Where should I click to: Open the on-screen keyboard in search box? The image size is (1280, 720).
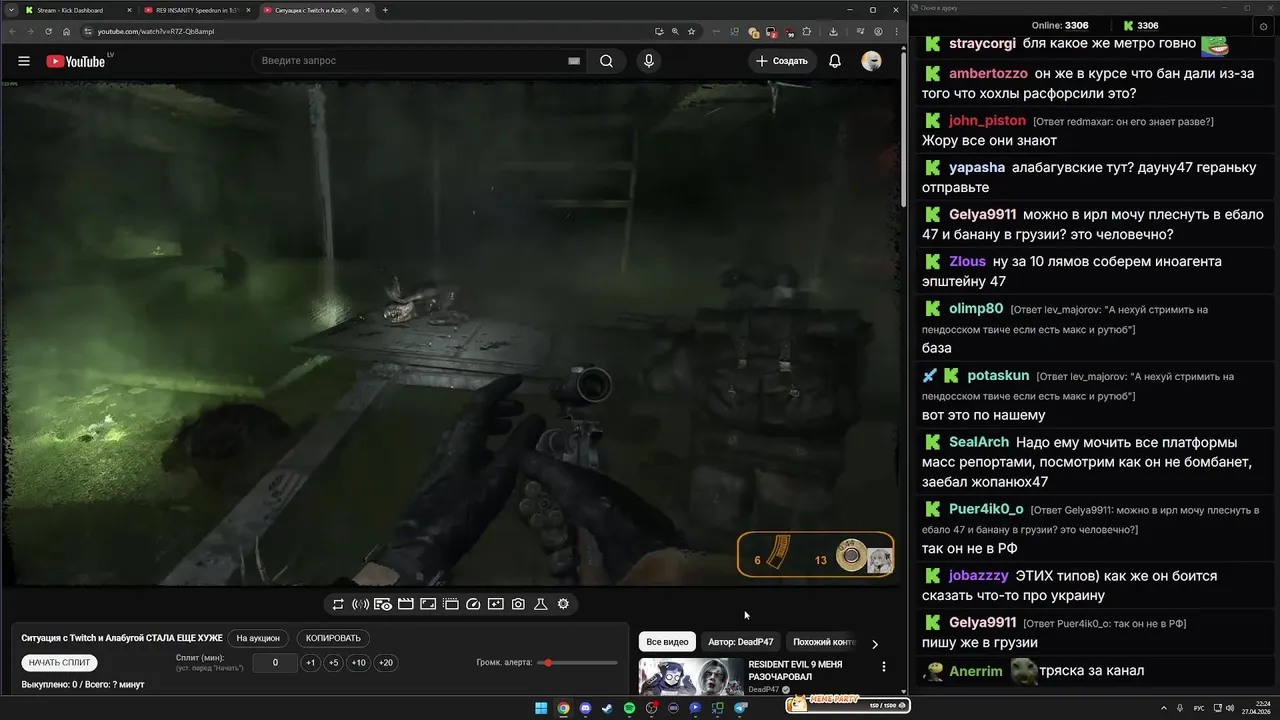(x=574, y=61)
